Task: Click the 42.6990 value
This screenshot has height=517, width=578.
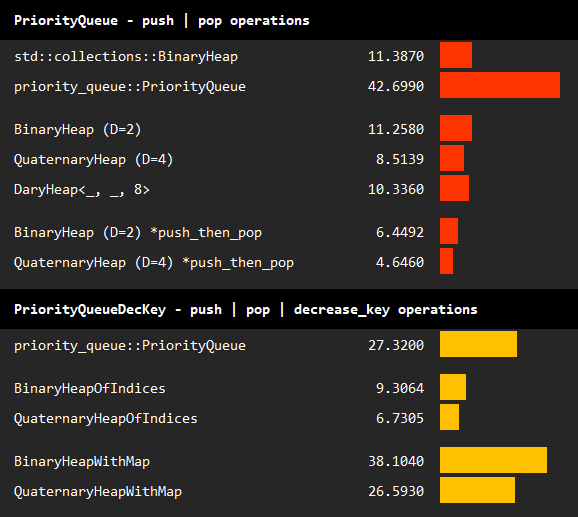Action: pos(396,86)
